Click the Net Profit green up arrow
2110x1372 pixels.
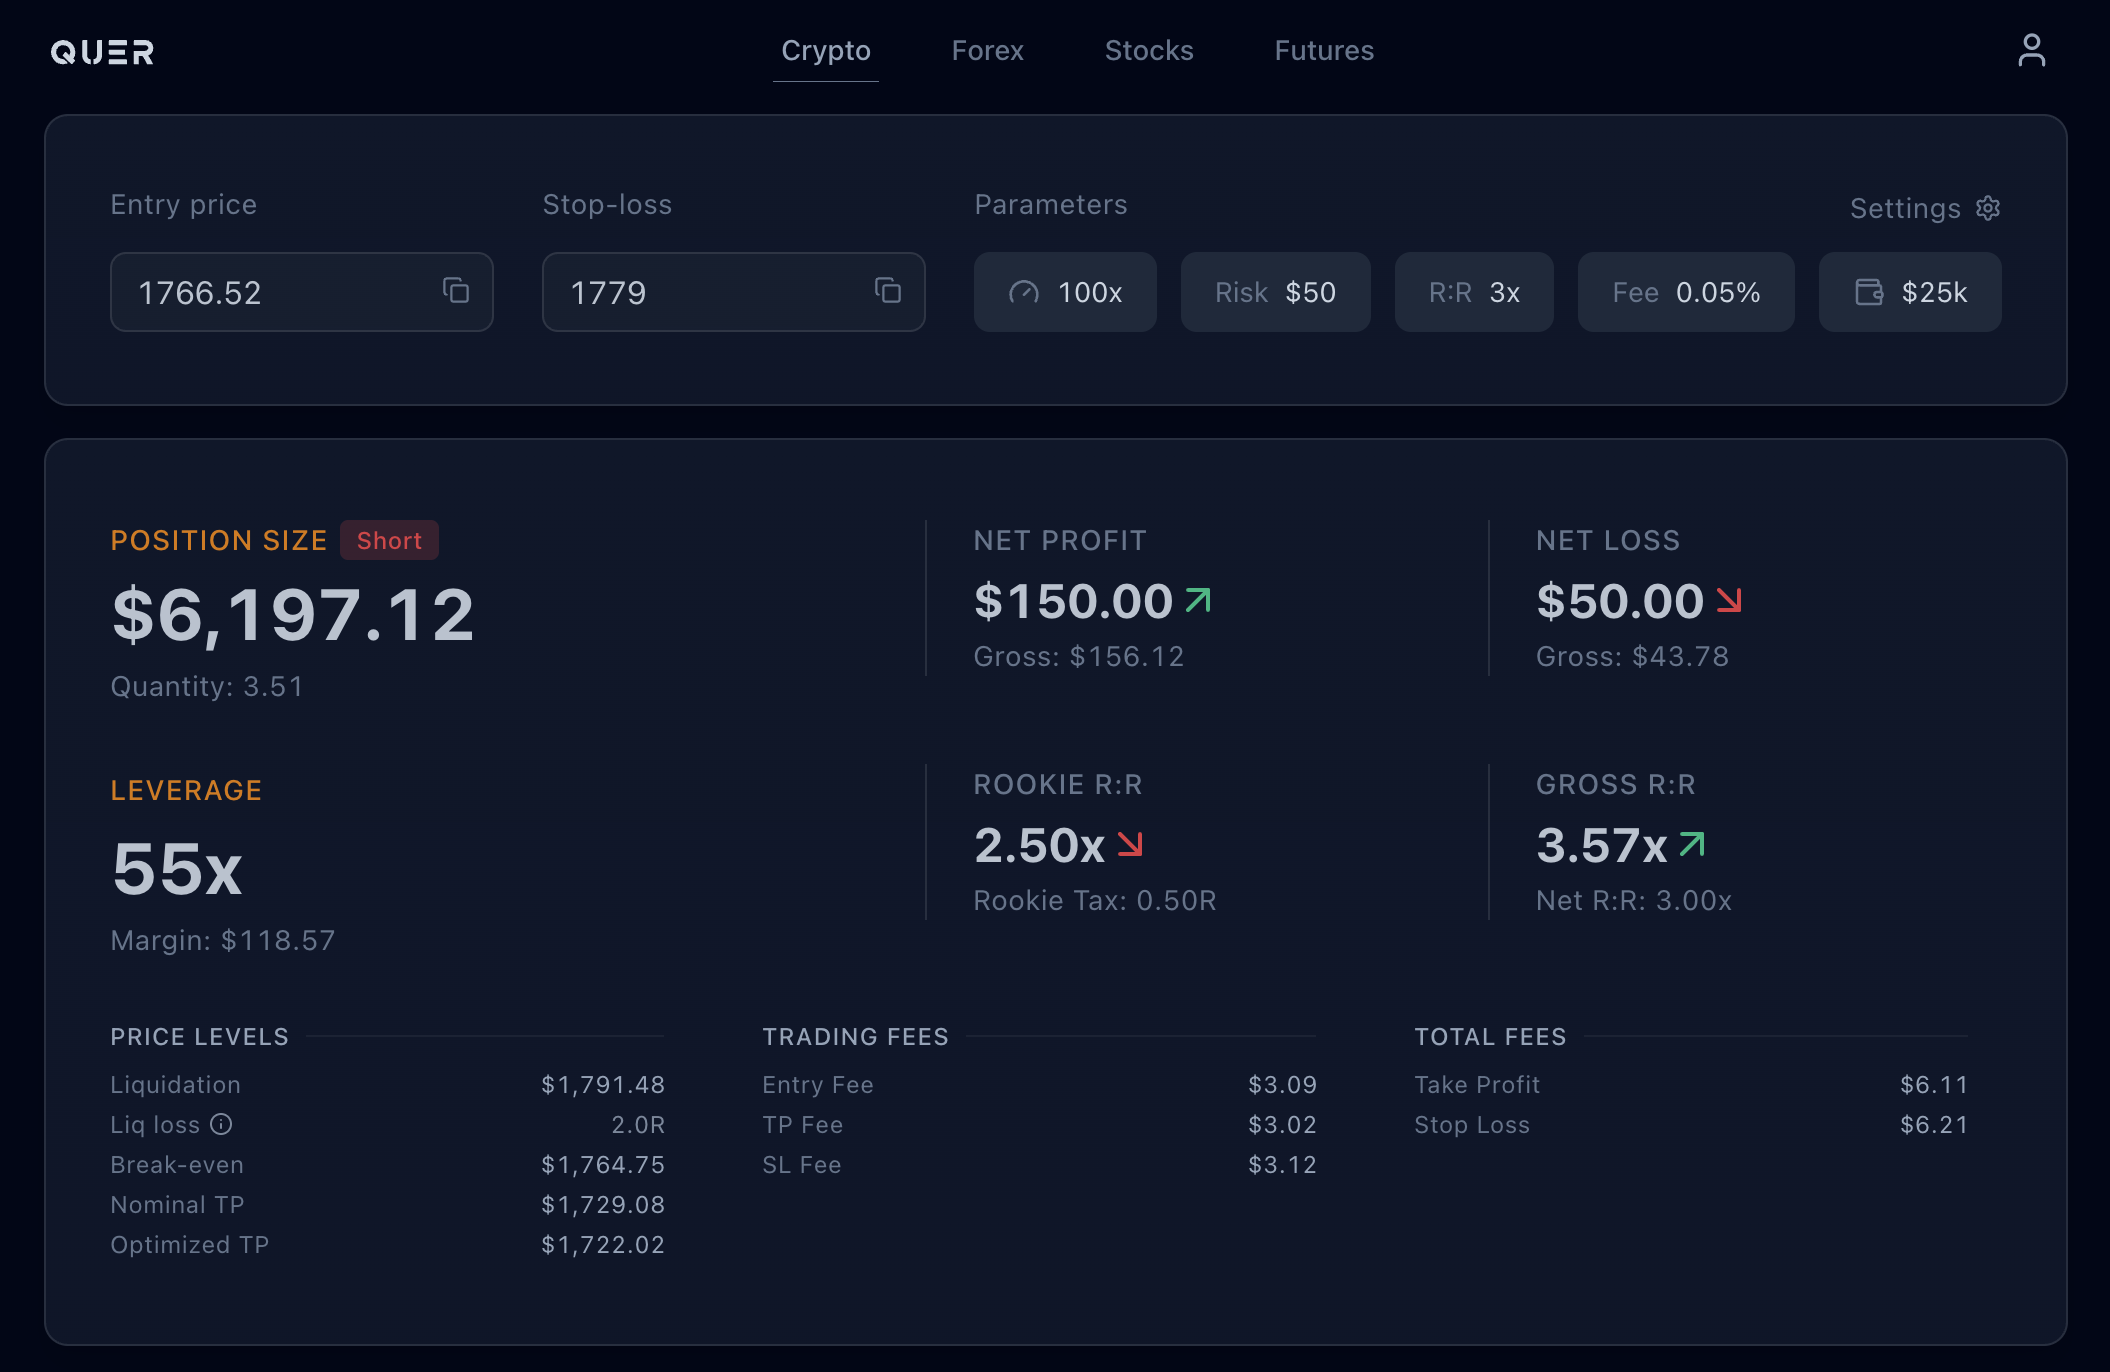pos(1198,600)
